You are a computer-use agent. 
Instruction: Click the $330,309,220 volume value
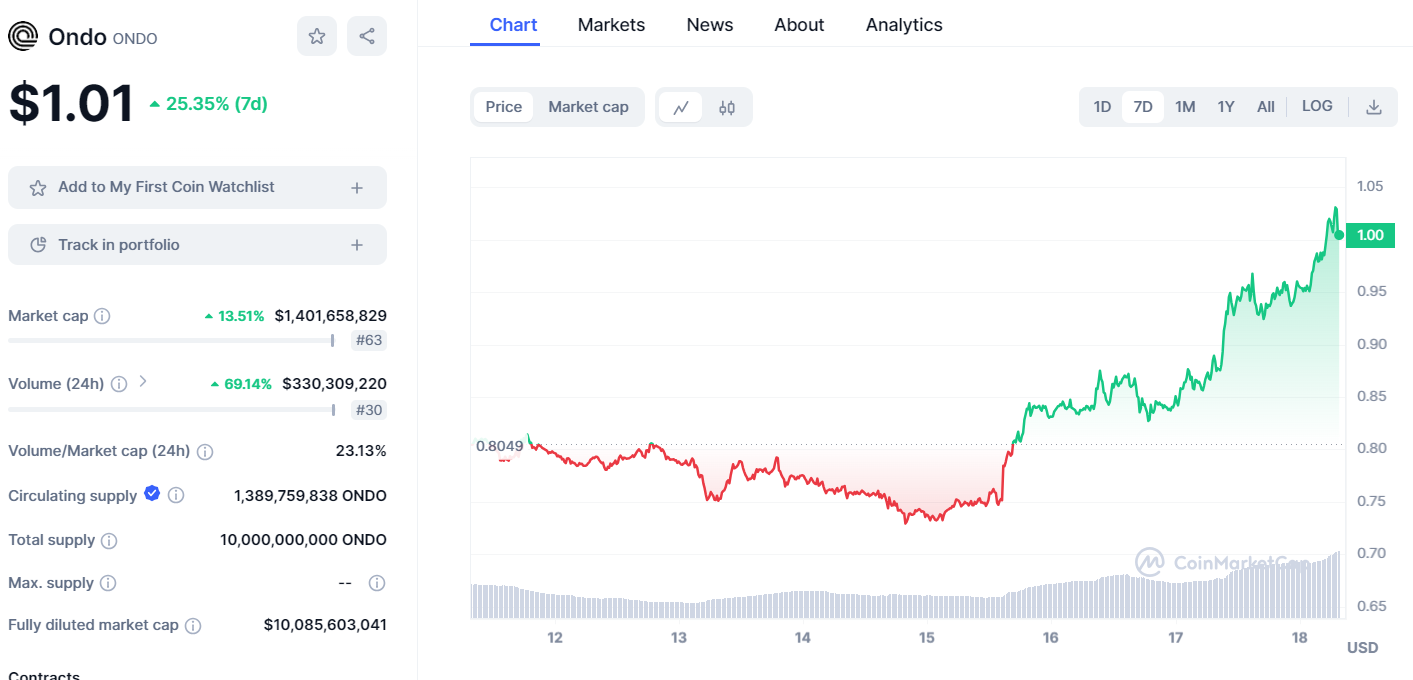click(334, 384)
